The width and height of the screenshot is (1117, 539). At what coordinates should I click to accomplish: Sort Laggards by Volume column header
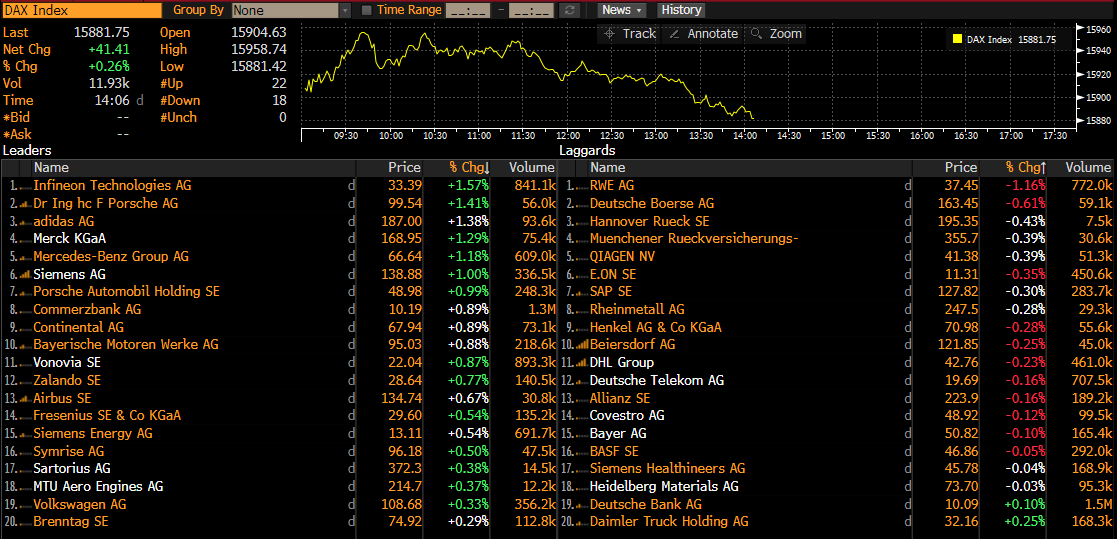coord(1088,168)
